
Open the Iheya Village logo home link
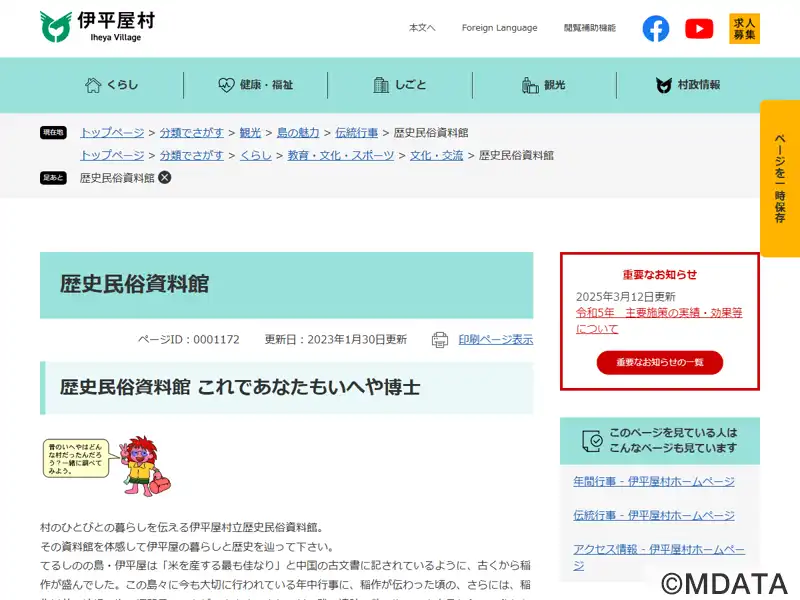(x=97, y=27)
